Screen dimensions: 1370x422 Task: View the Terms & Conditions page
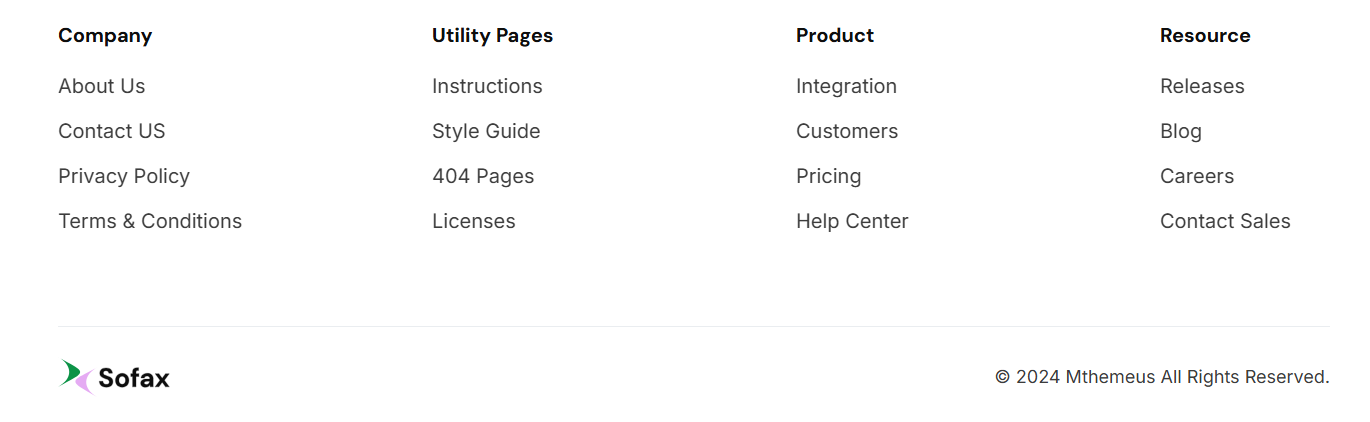pyautogui.click(x=150, y=221)
